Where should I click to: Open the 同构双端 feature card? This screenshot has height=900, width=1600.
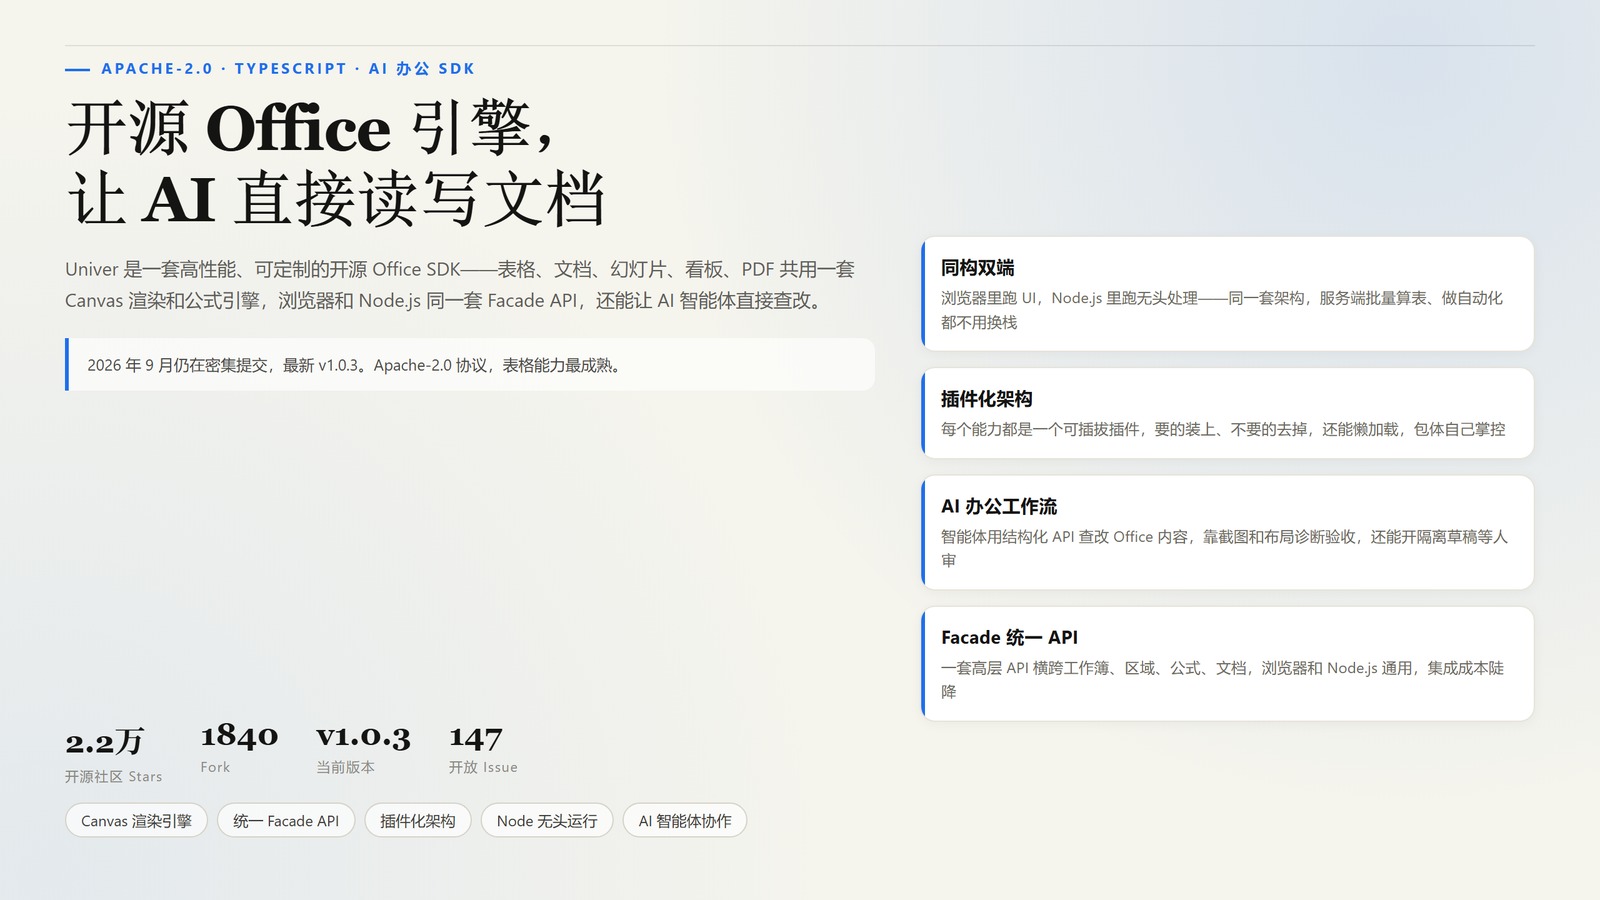(x=1227, y=294)
